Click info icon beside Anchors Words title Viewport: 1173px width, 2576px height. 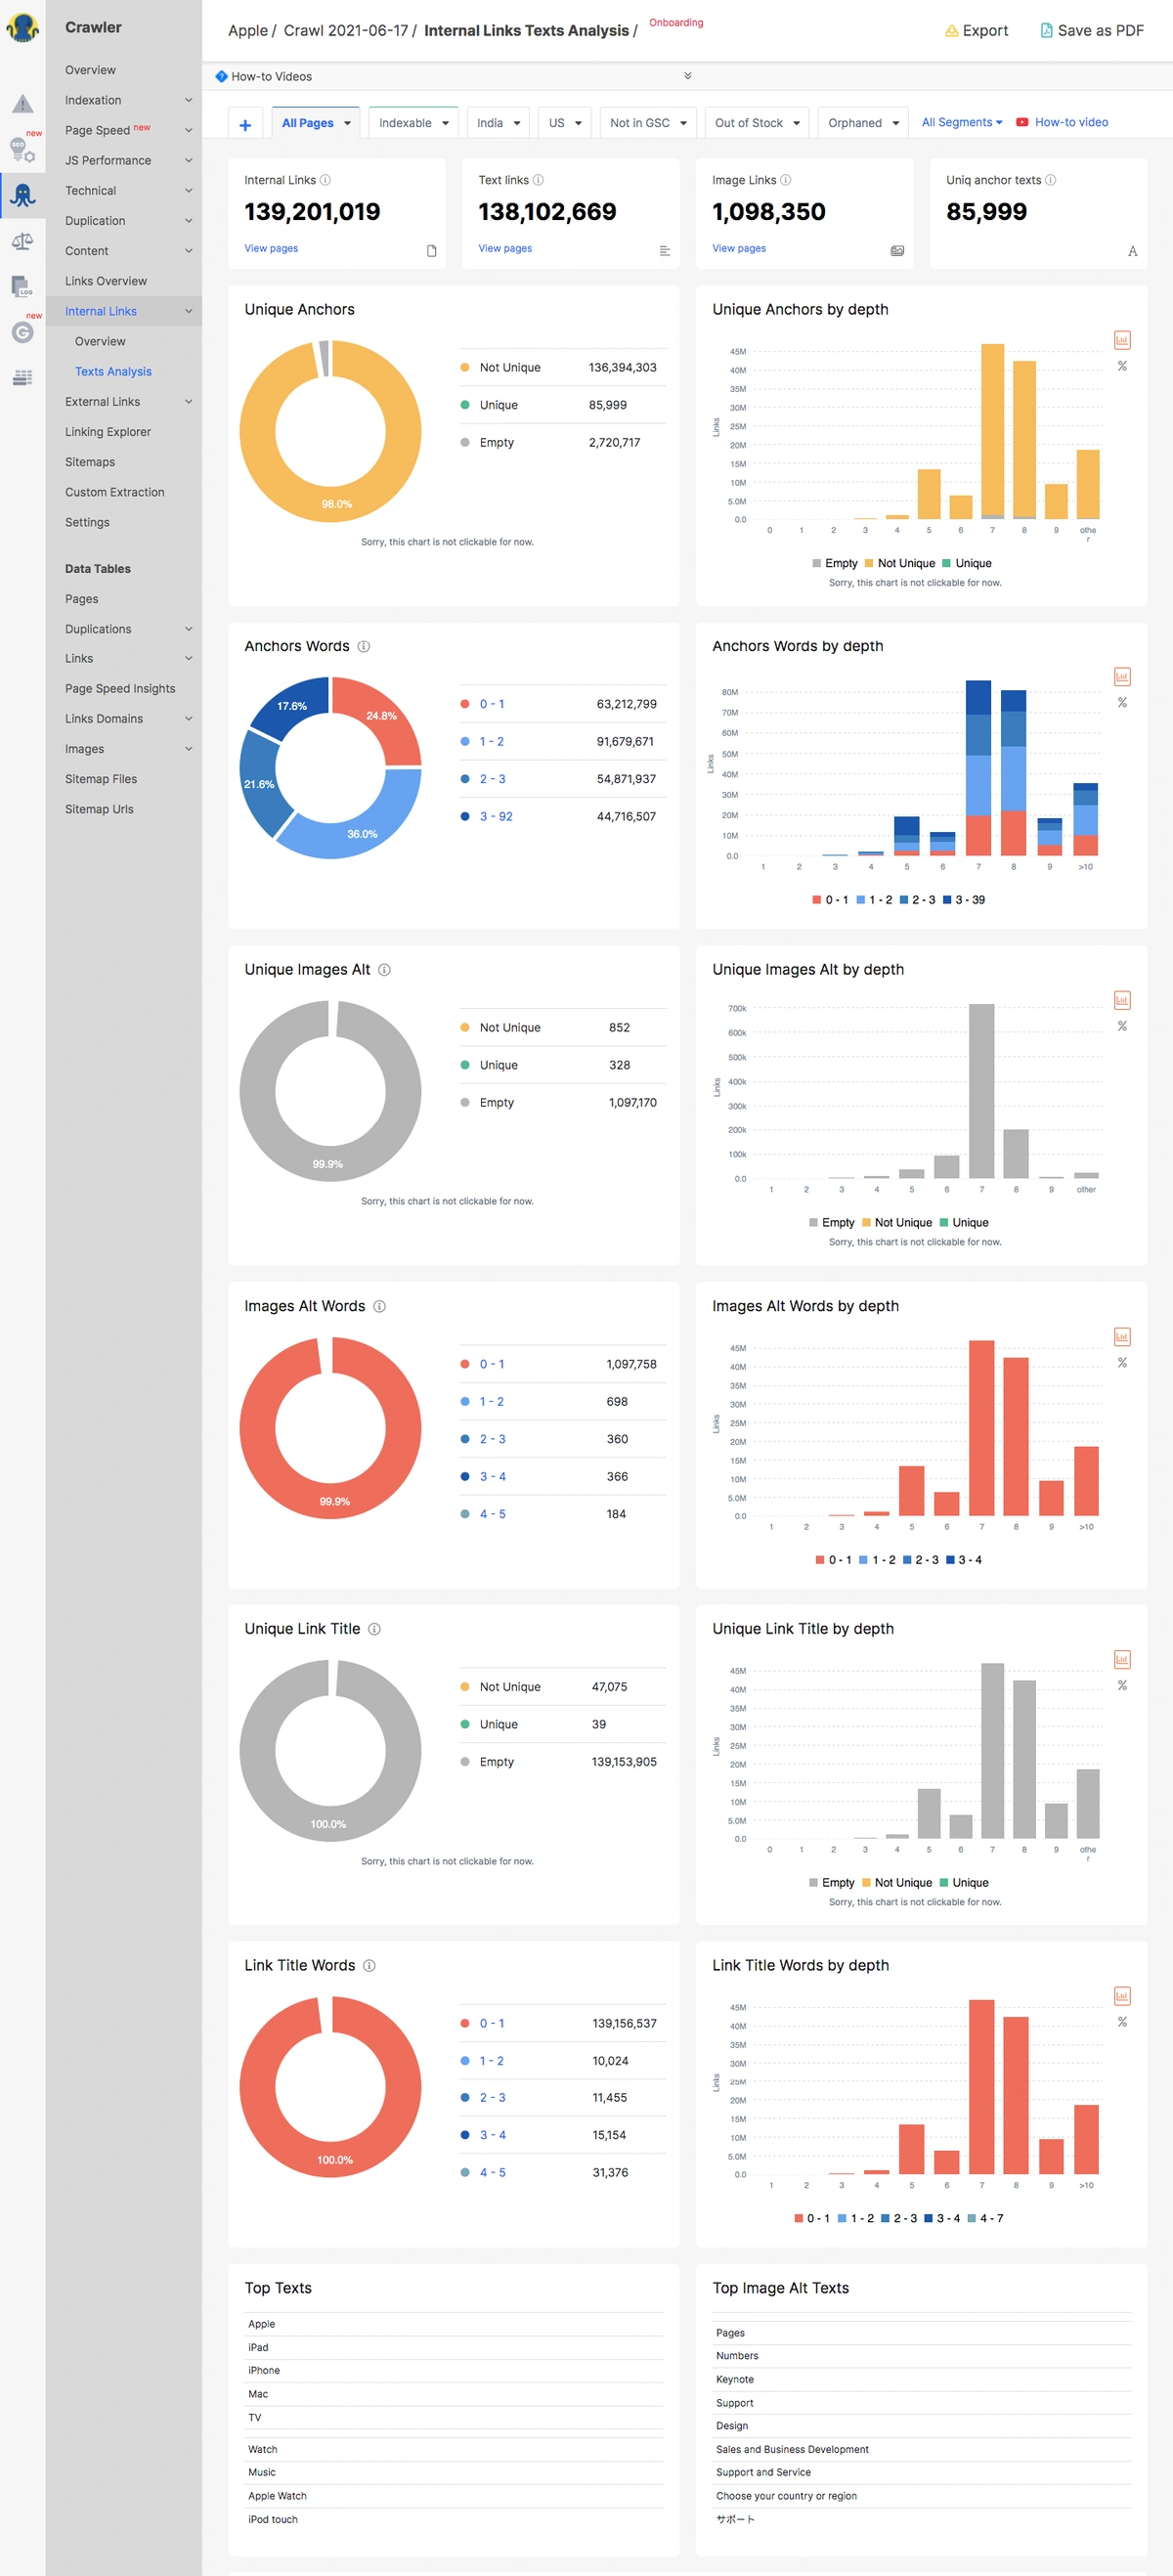click(364, 647)
